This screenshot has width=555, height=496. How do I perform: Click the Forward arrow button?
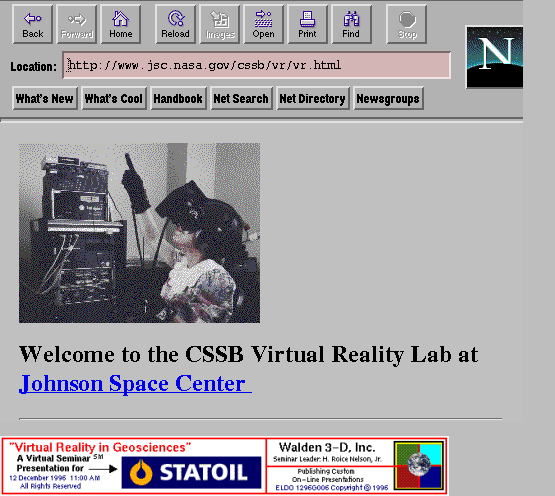(77, 24)
